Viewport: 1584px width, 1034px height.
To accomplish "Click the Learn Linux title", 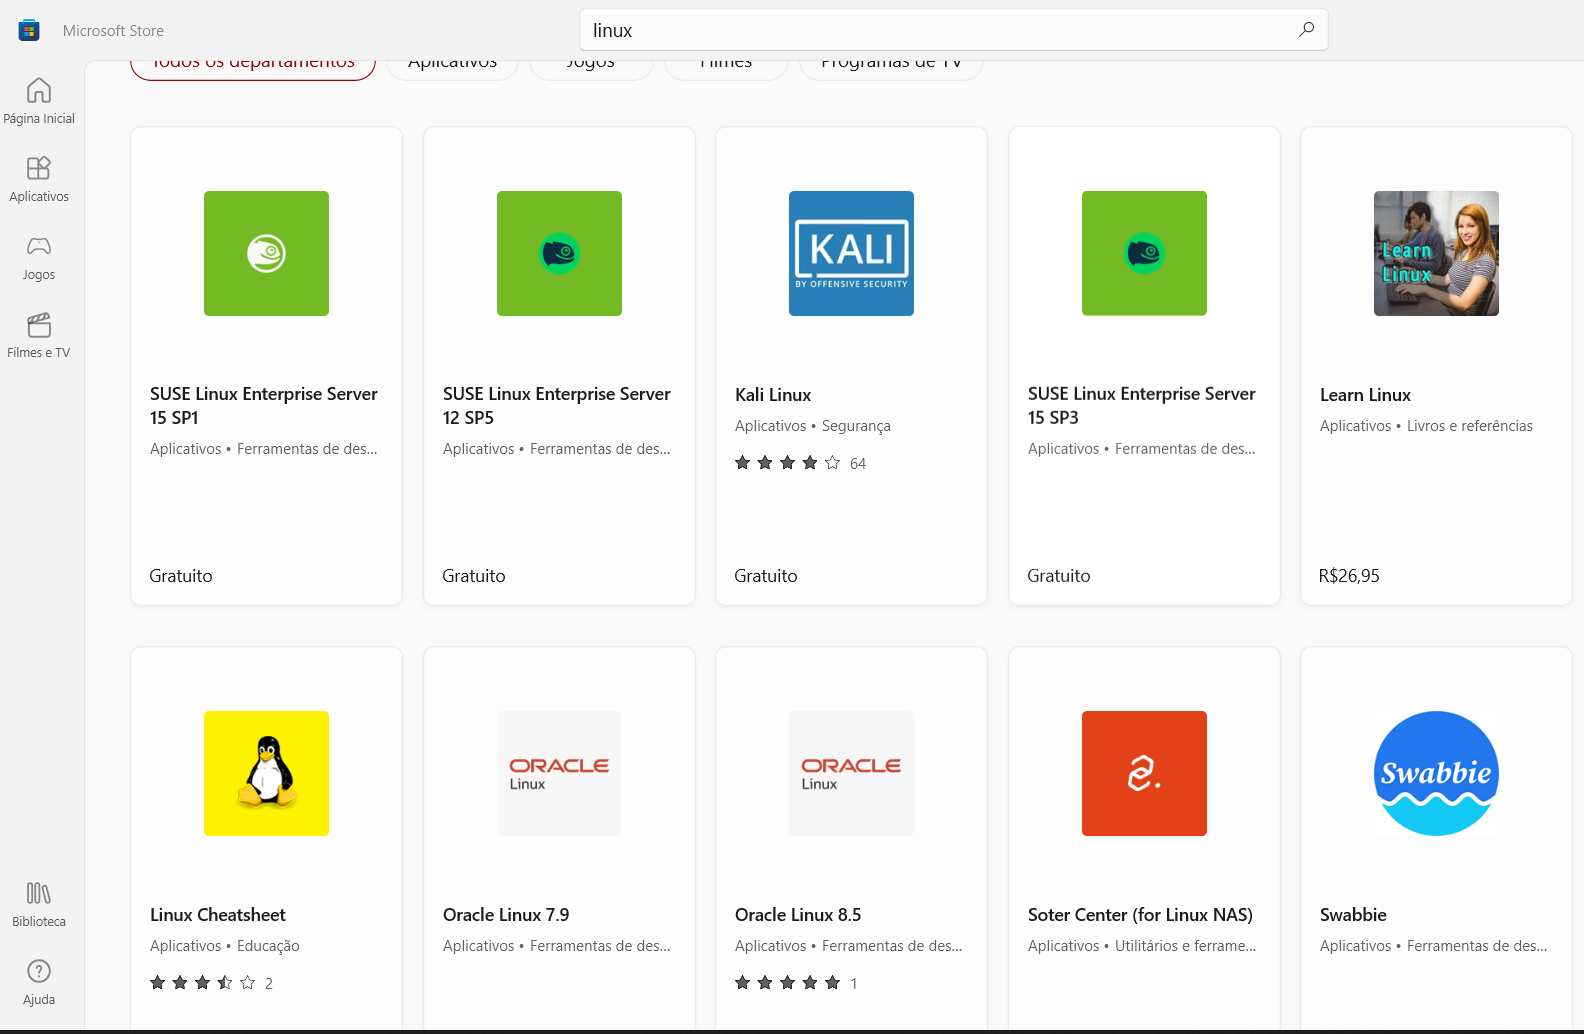I will click(1365, 395).
